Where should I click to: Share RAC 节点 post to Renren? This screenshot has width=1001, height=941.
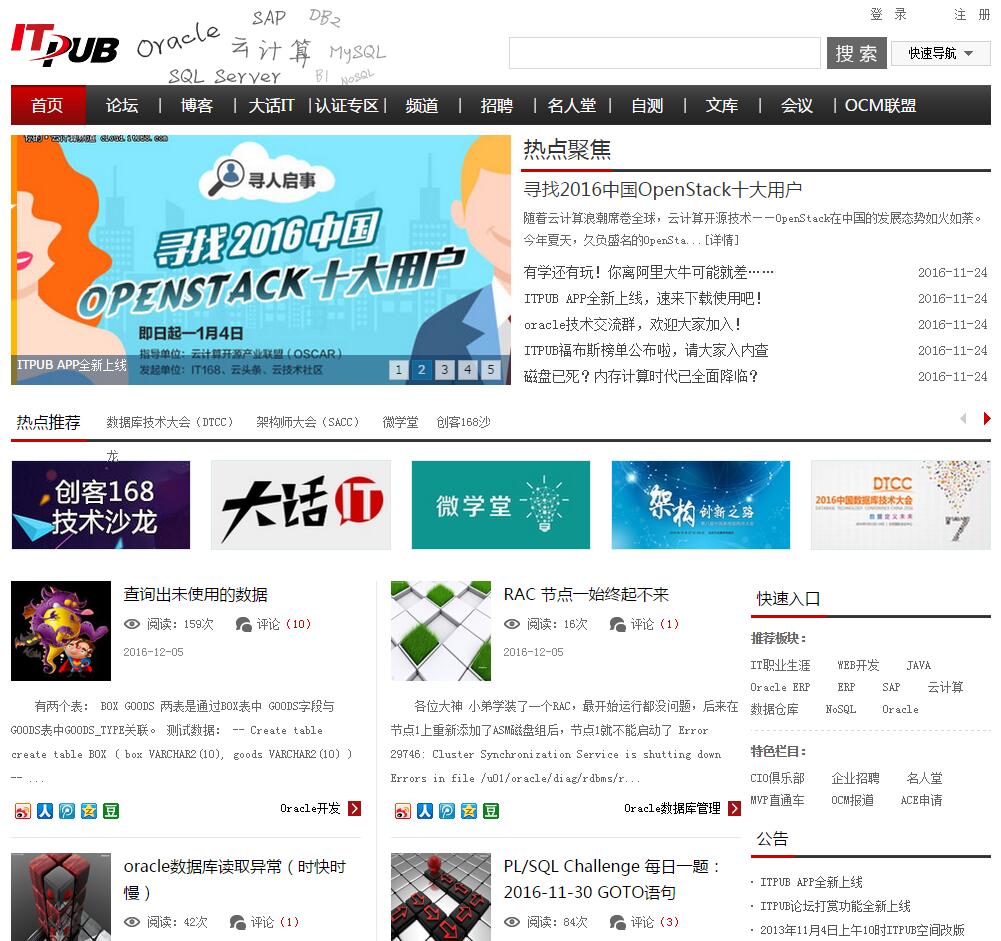[x=425, y=811]
